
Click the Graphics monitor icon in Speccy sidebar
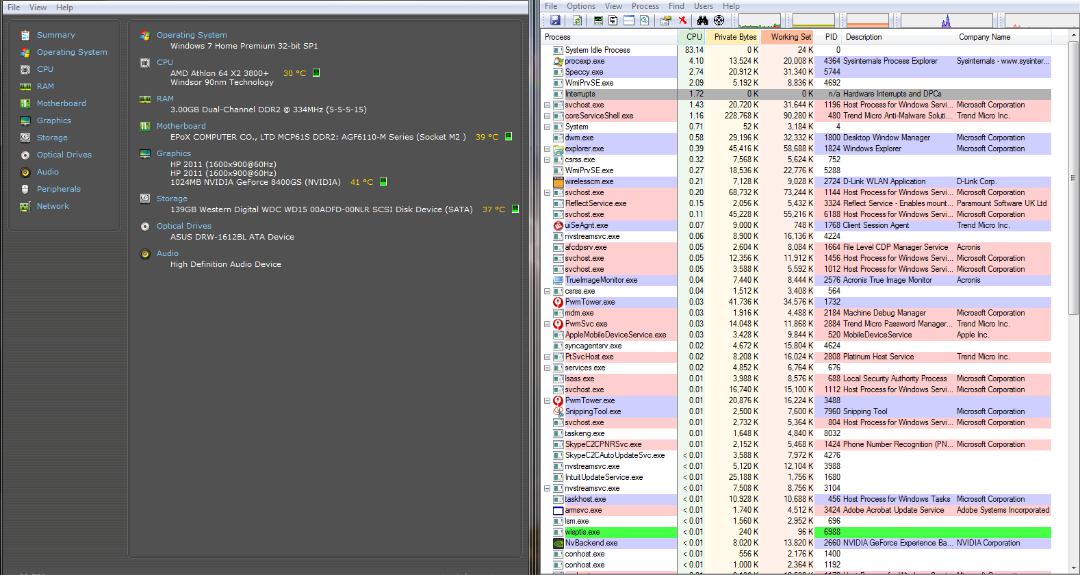coord(25,121)
